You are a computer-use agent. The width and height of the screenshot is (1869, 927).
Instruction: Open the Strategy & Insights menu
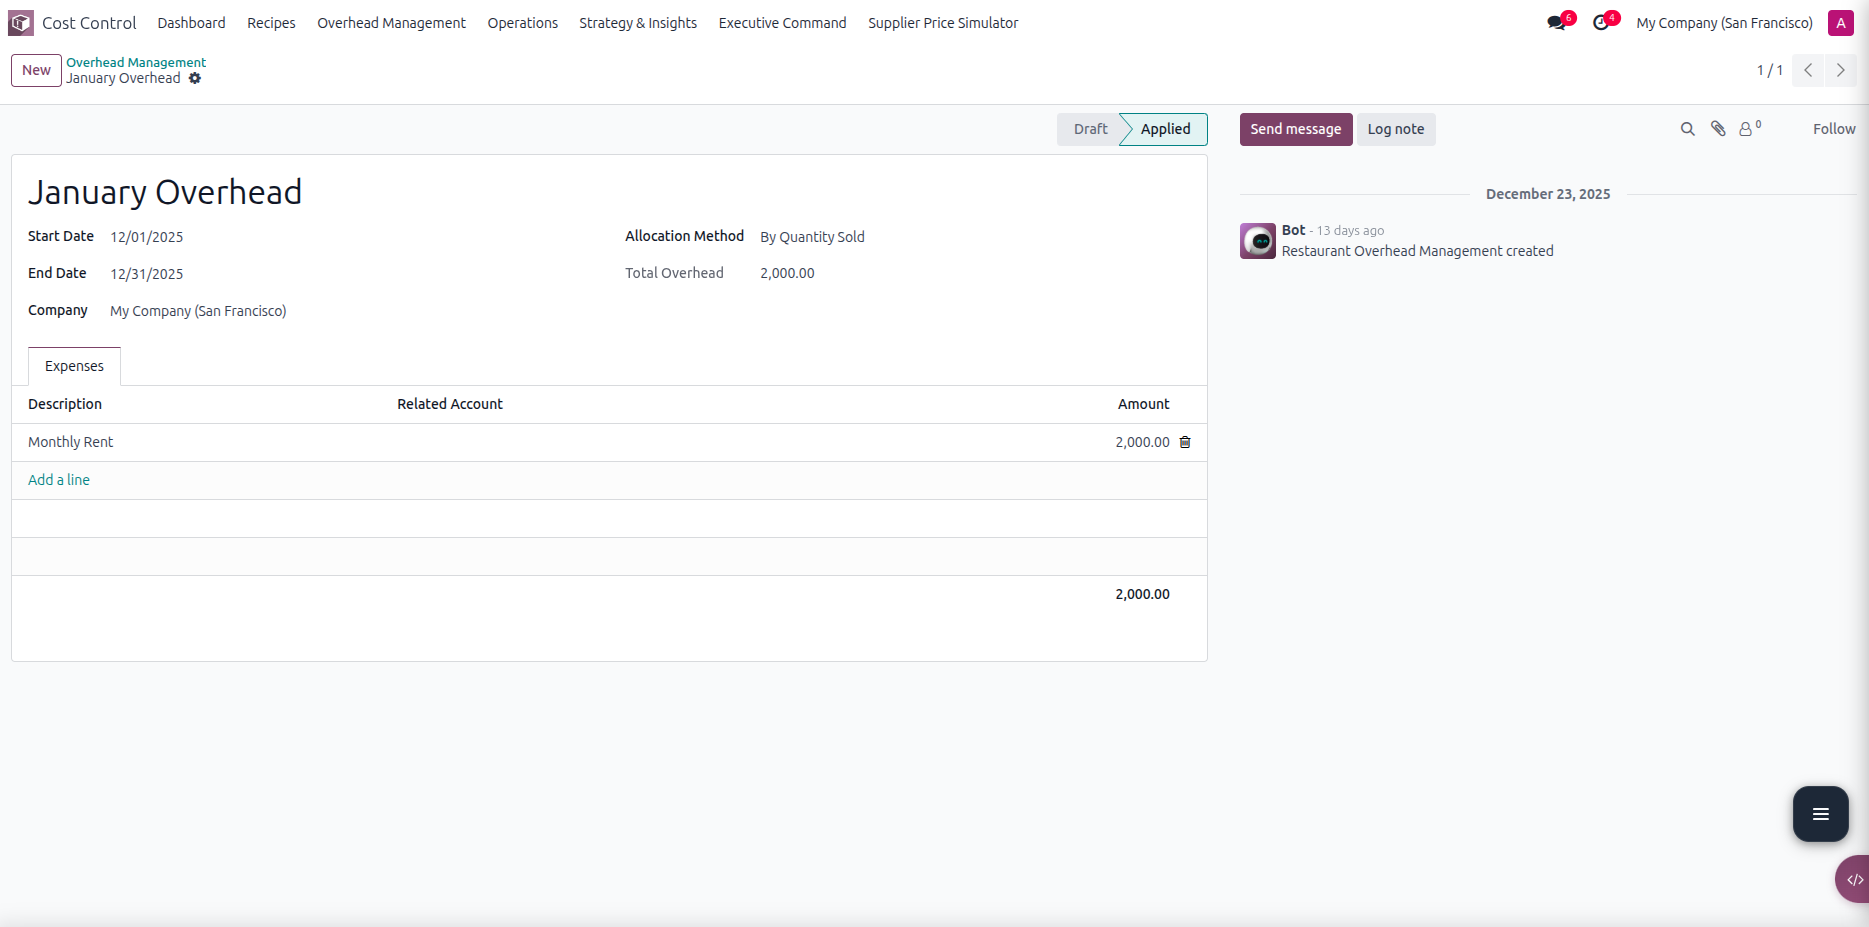click(638, 23)
